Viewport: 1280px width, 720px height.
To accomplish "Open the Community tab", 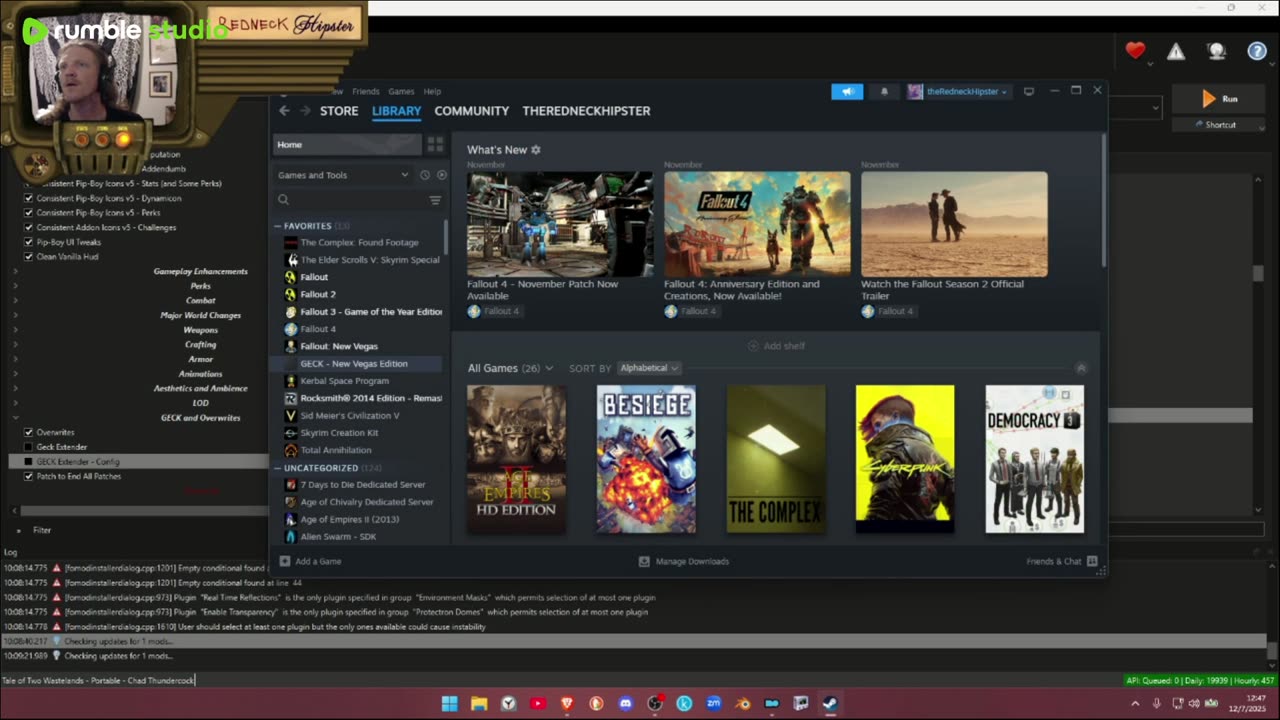I will (x=472, y=111).
